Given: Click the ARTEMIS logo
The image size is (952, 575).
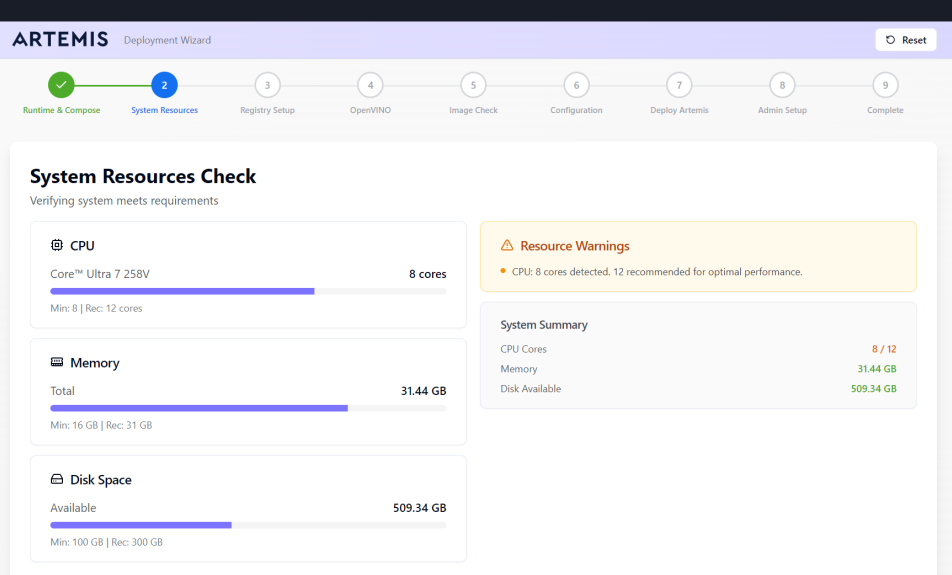Looking at the screenshot, I should (60, 40).
